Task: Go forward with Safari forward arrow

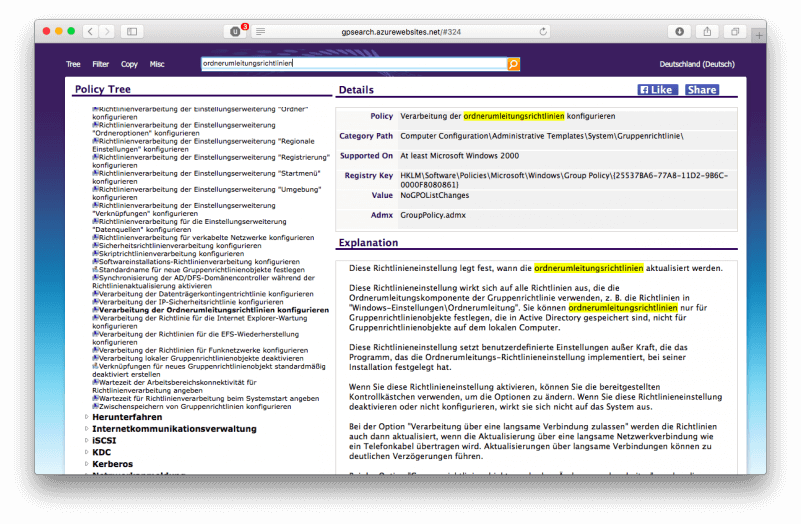Action: point(107,32)
